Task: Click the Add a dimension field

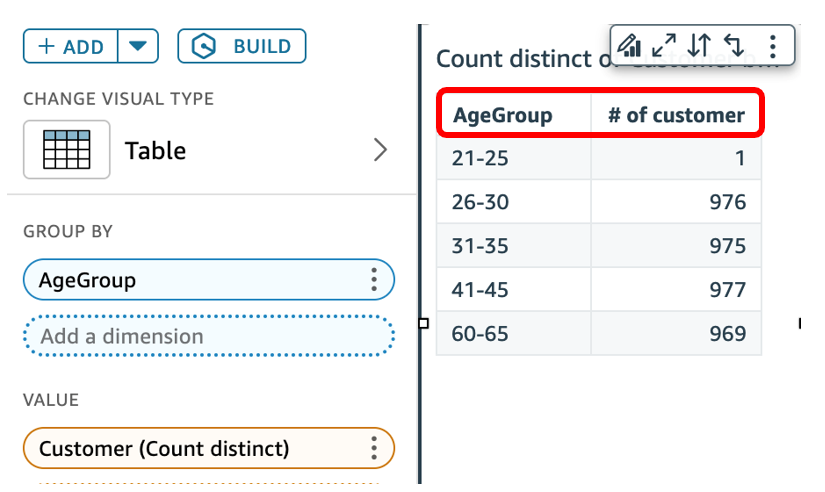Action: pyautogui.click(x=208, y=337)
